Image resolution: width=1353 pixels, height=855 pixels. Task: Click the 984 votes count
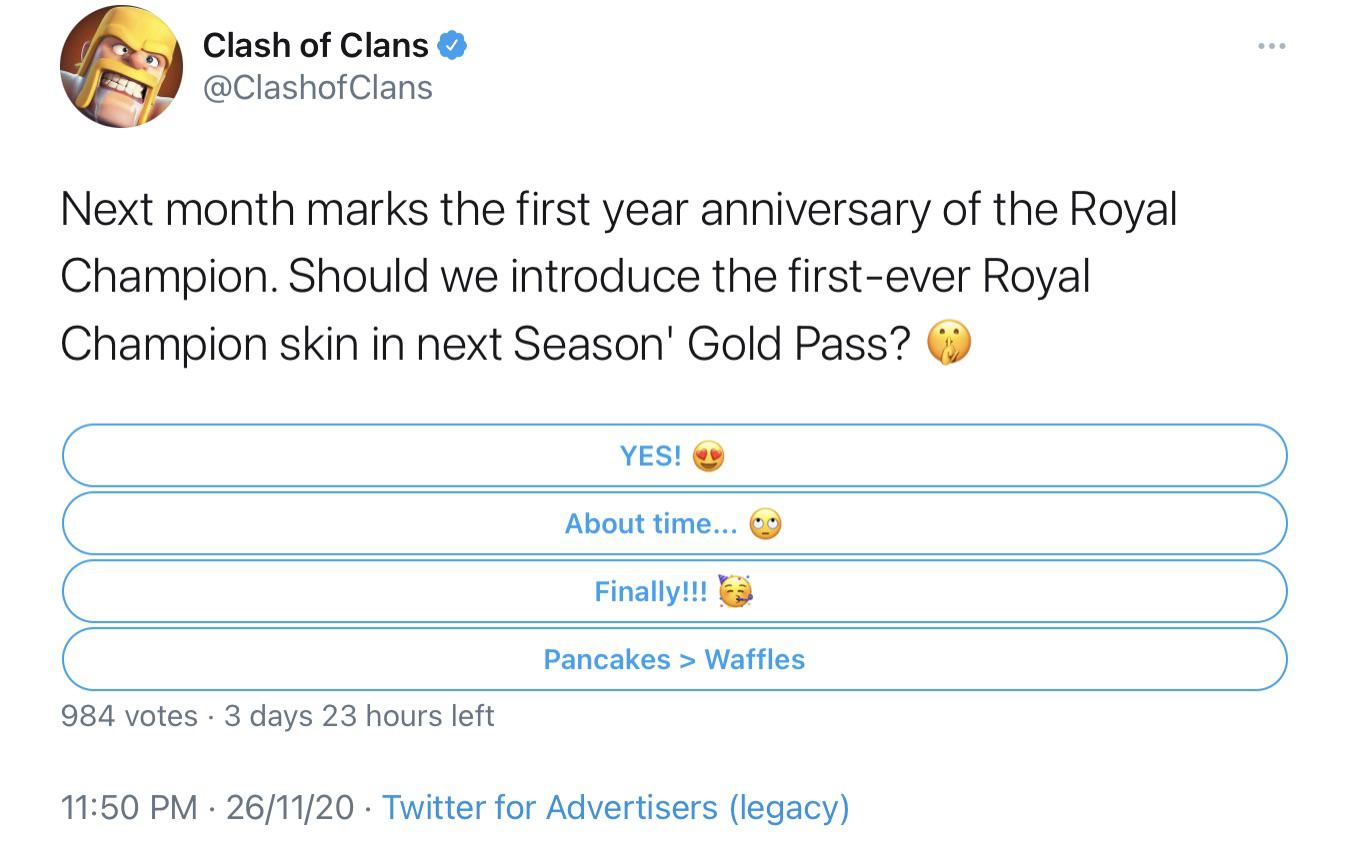tap(129, 716)
